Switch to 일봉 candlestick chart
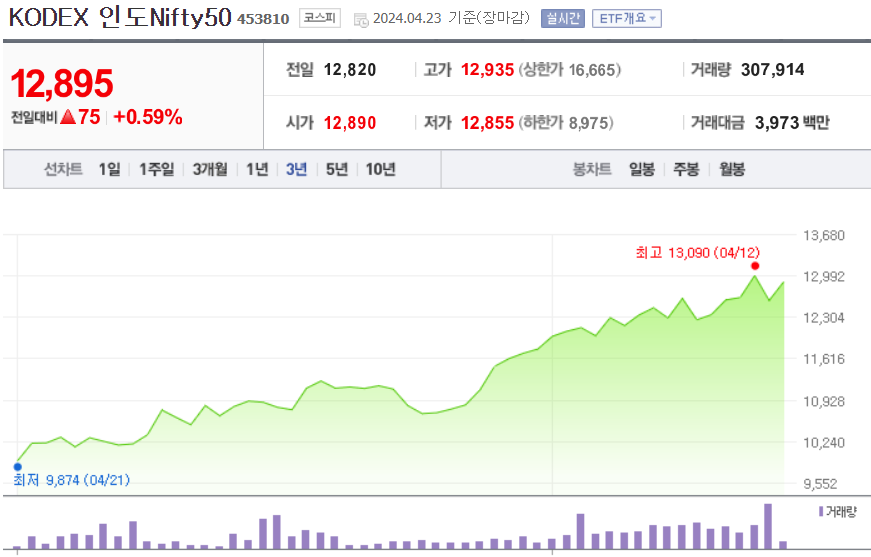This screenshot has height=557, width=871. tap(642, 169)
